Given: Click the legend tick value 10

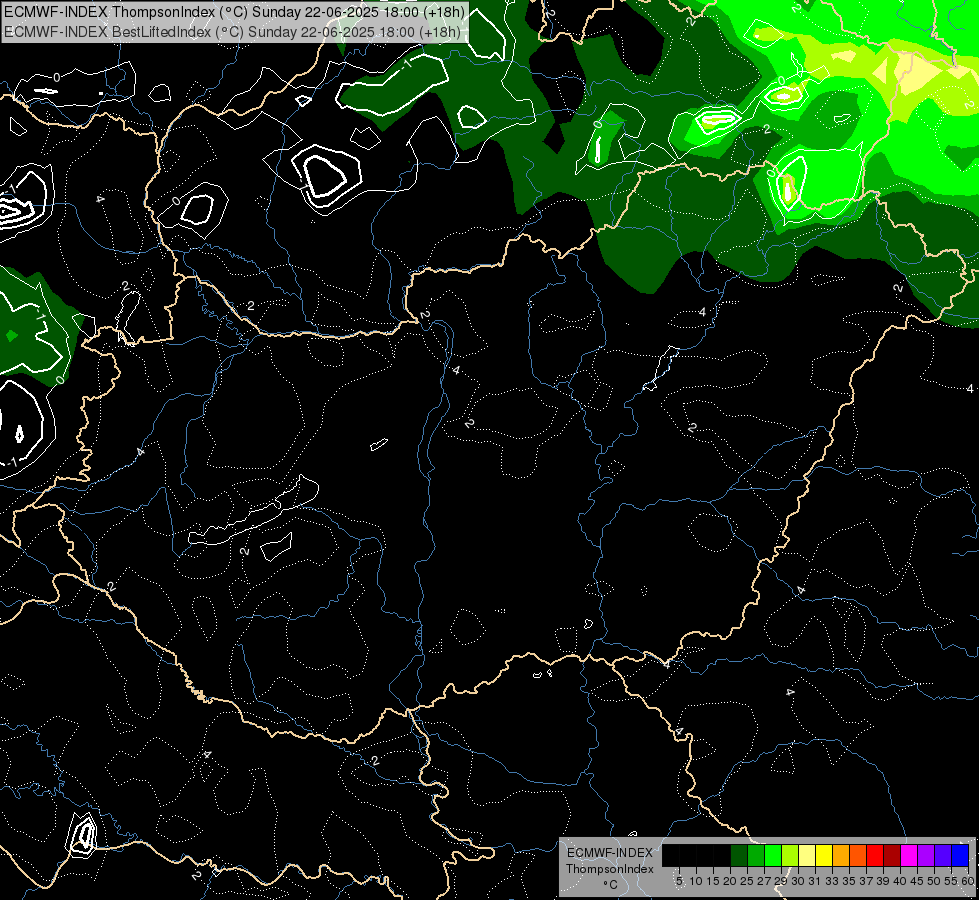Looking at the screenshot, I should coord(696,881).
